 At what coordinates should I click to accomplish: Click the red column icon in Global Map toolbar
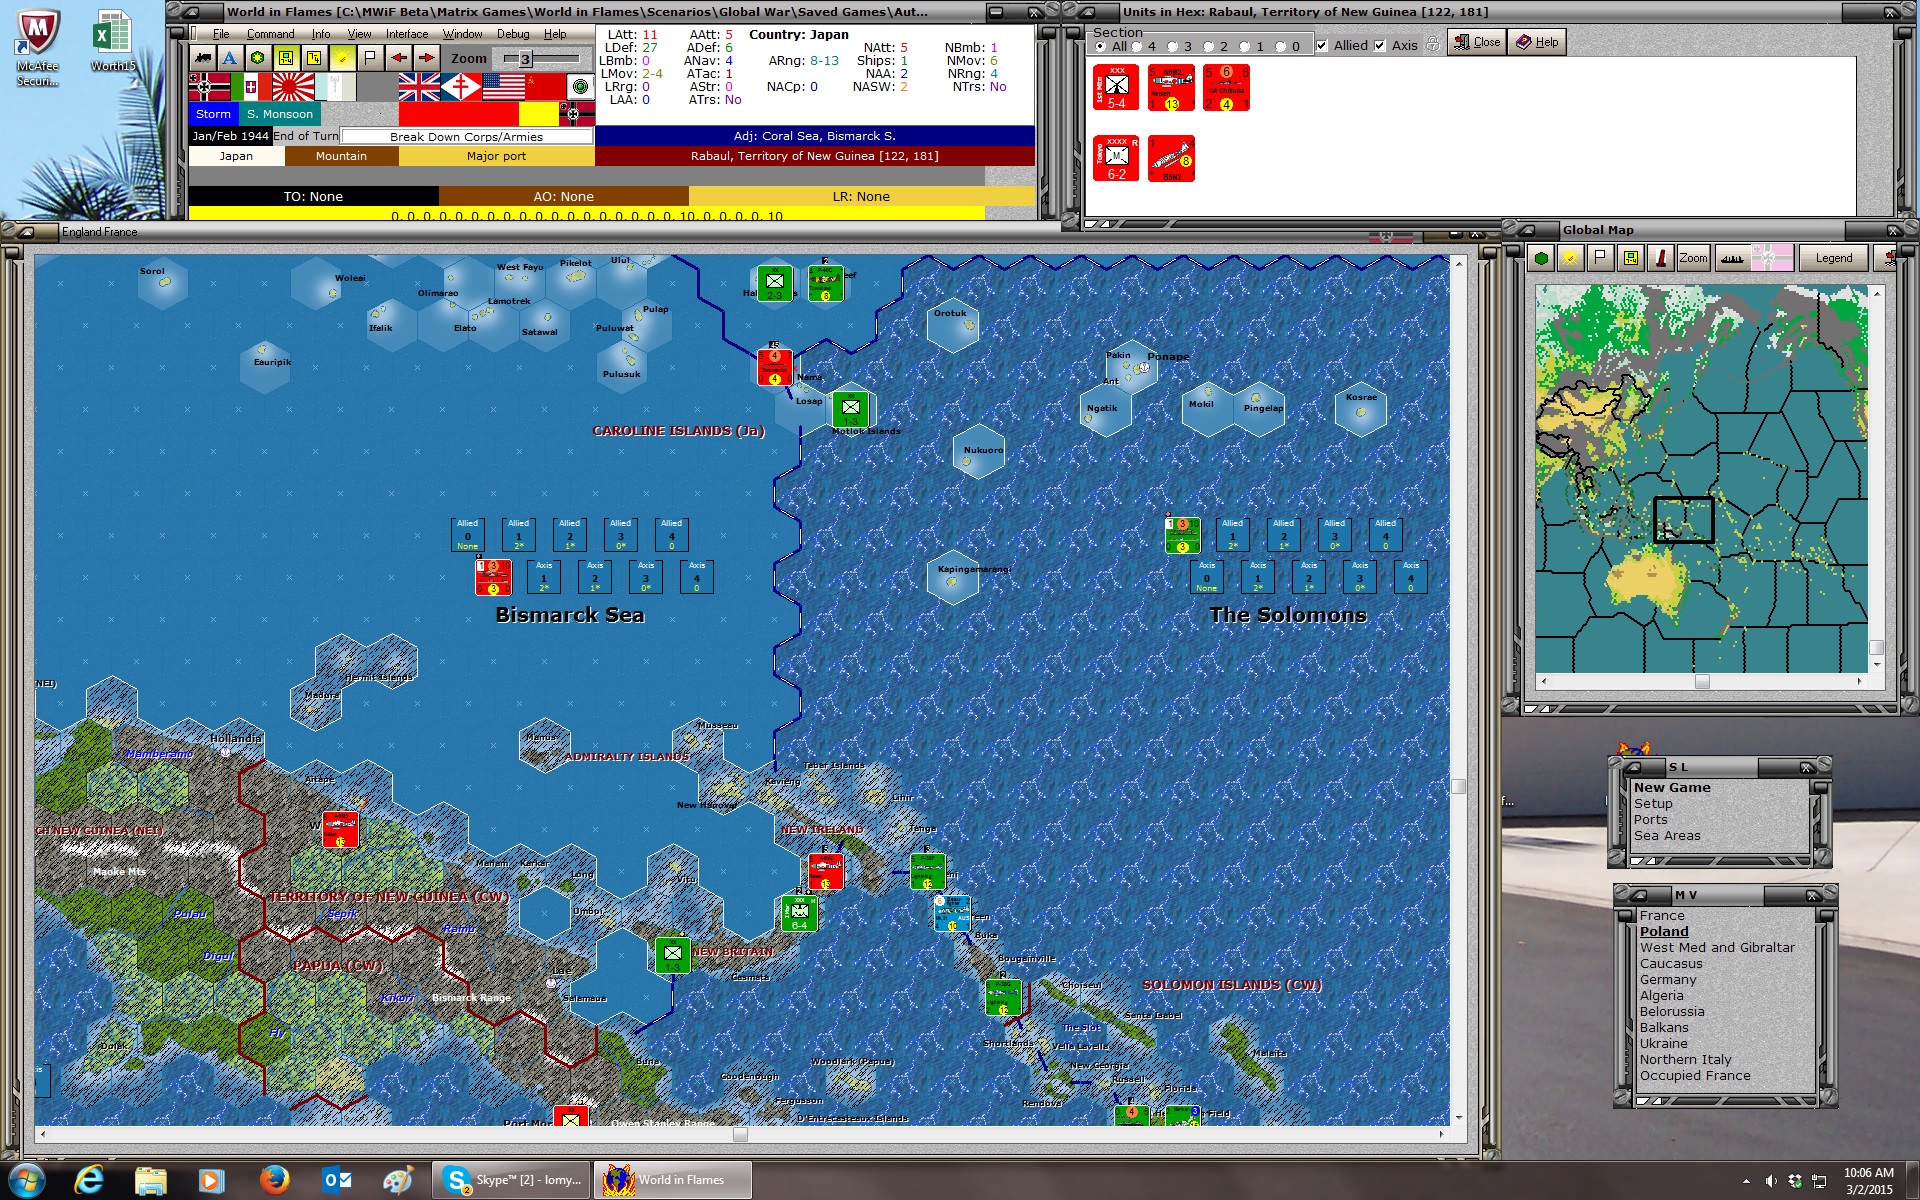pos(1661,258)
